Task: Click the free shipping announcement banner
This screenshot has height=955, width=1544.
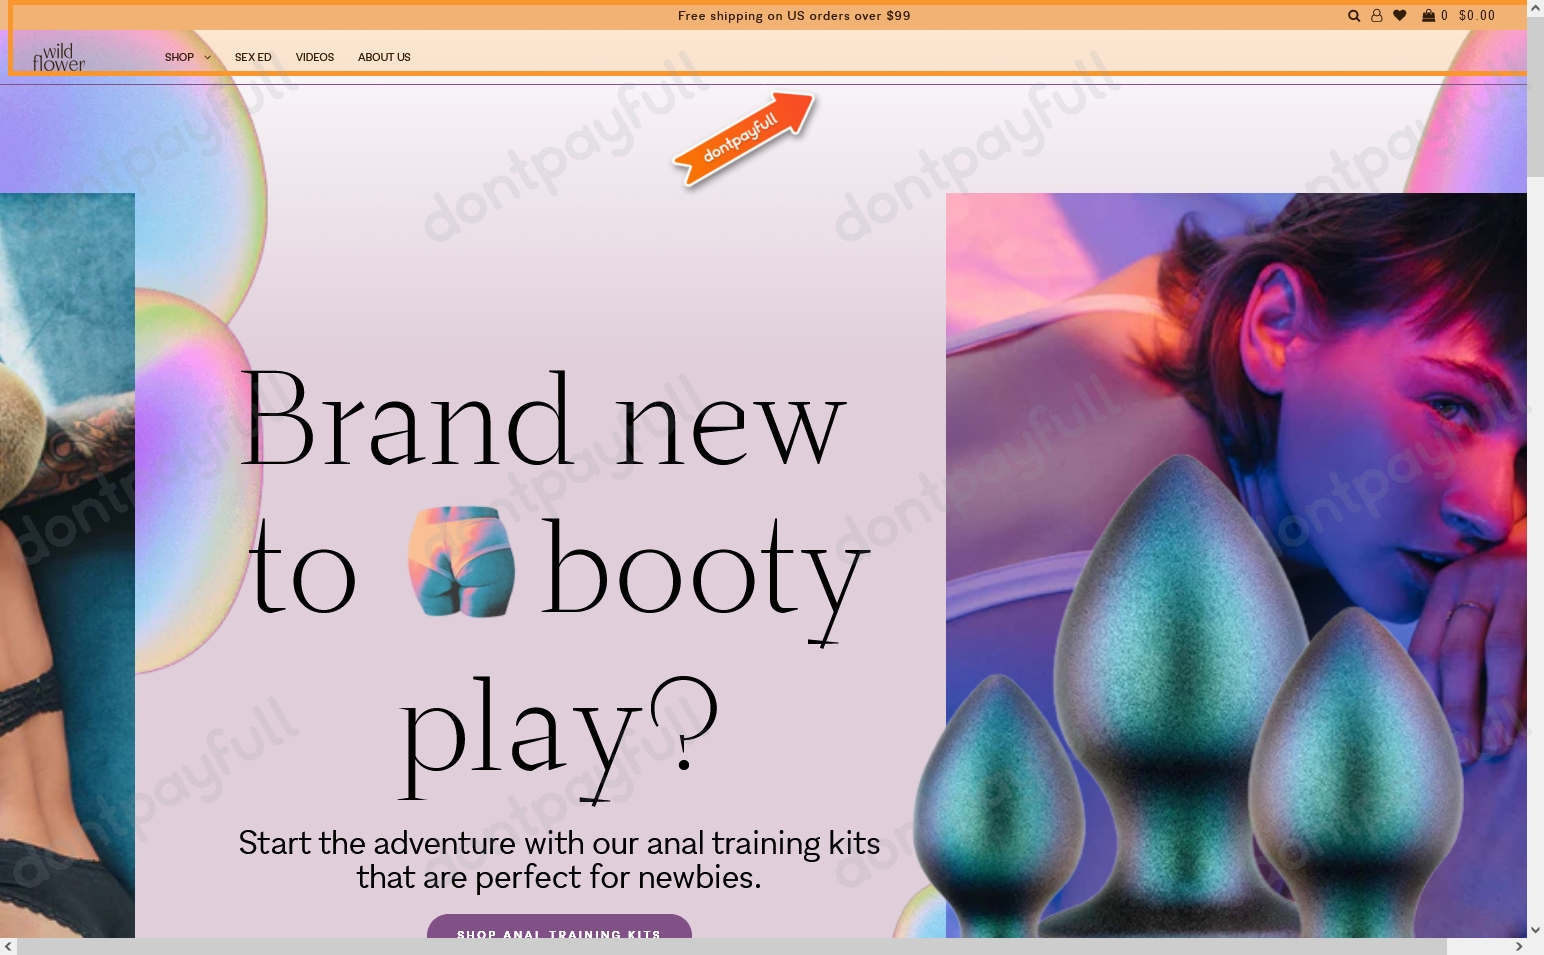Action: pyautogui.click(x=794, y=16)
